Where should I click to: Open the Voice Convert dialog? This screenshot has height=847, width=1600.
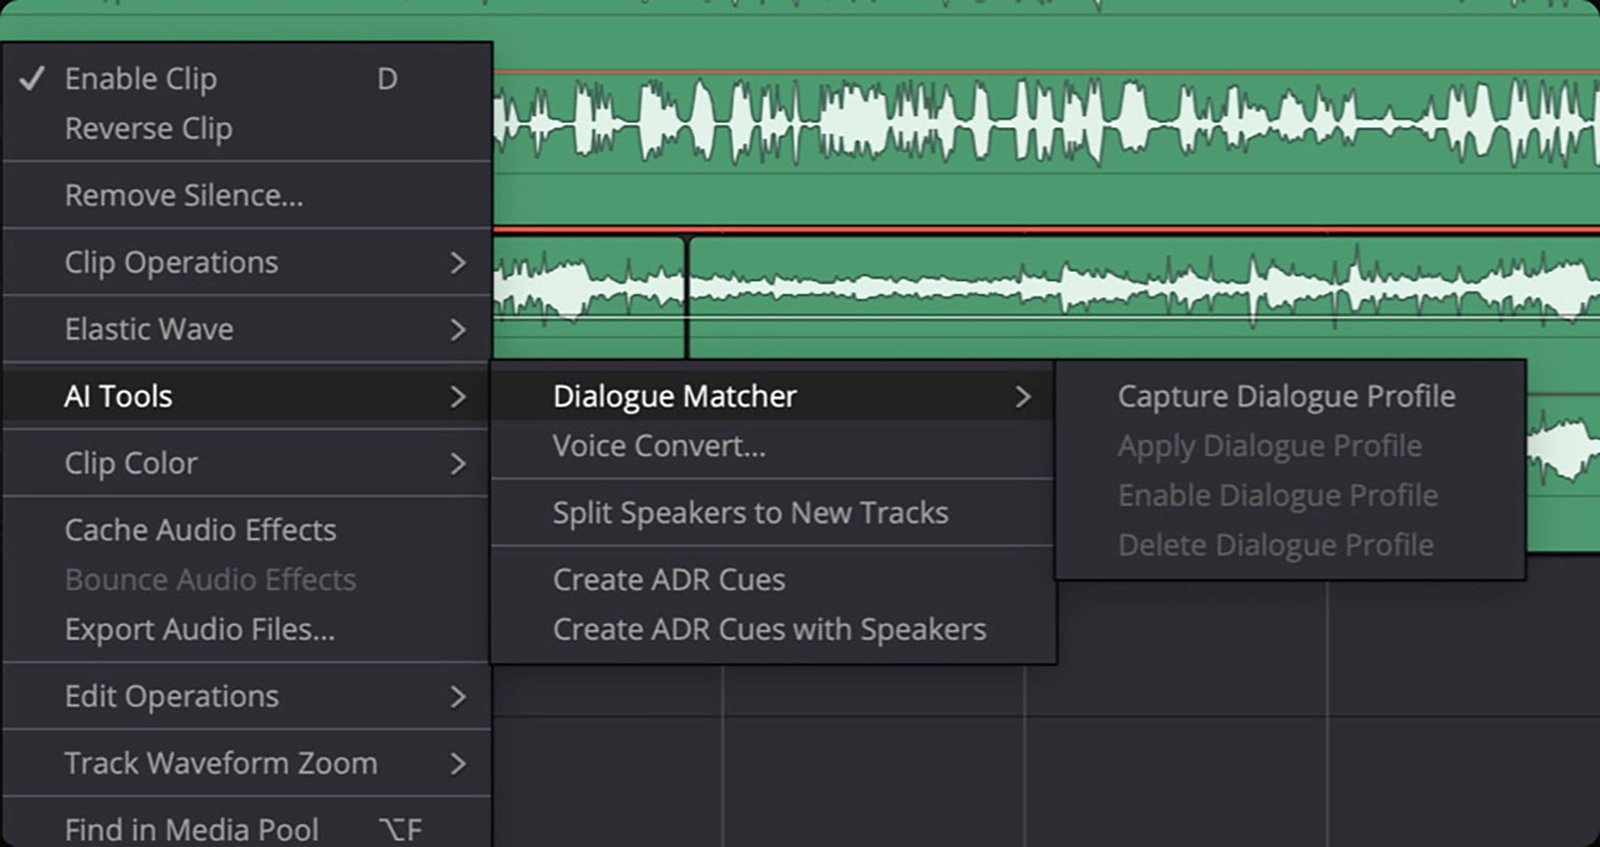[x=659, y=446]
